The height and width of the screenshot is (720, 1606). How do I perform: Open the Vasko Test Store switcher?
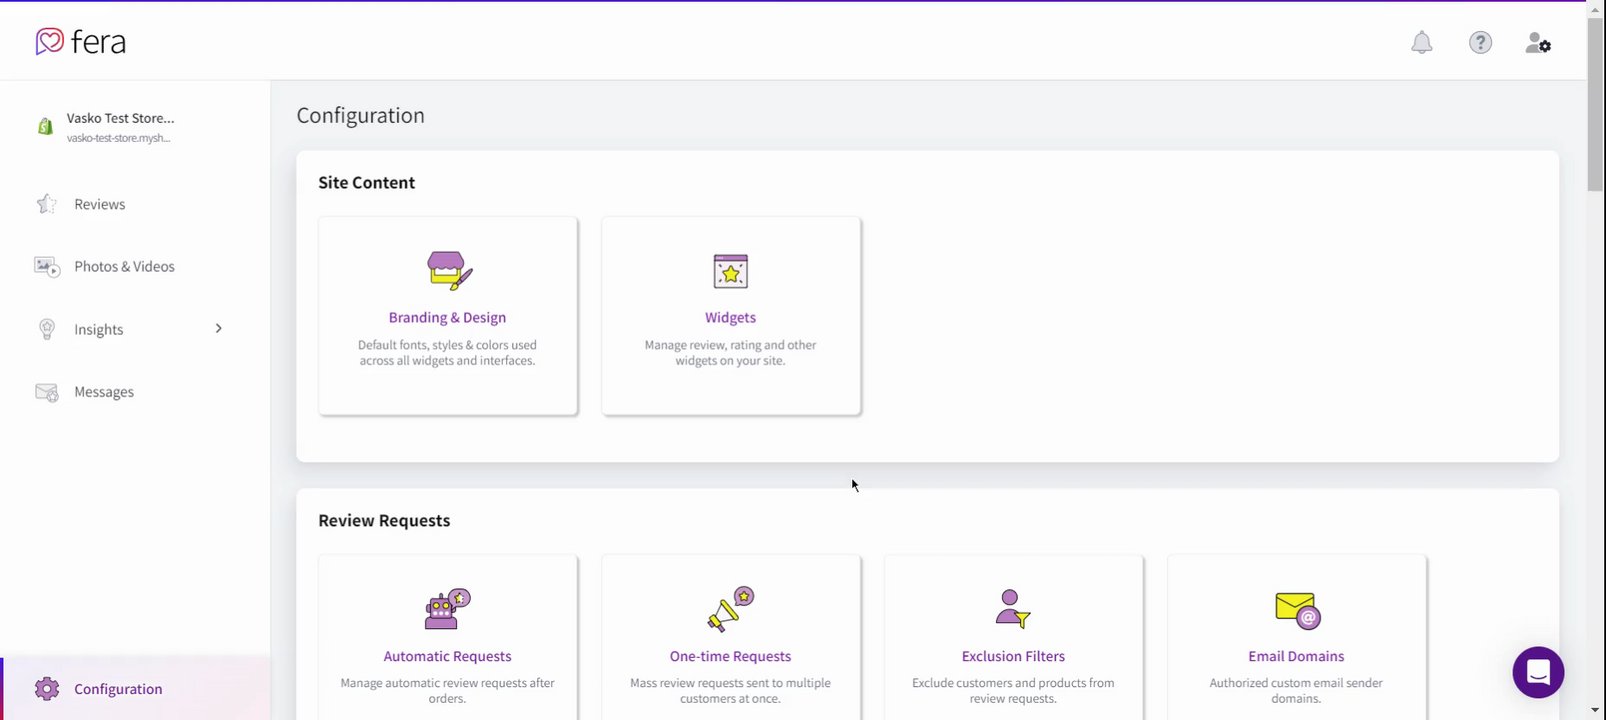[x=120, y=127]
